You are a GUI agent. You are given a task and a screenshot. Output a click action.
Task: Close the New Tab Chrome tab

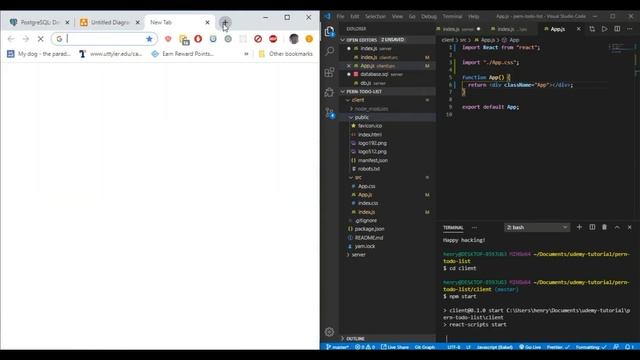207,22
